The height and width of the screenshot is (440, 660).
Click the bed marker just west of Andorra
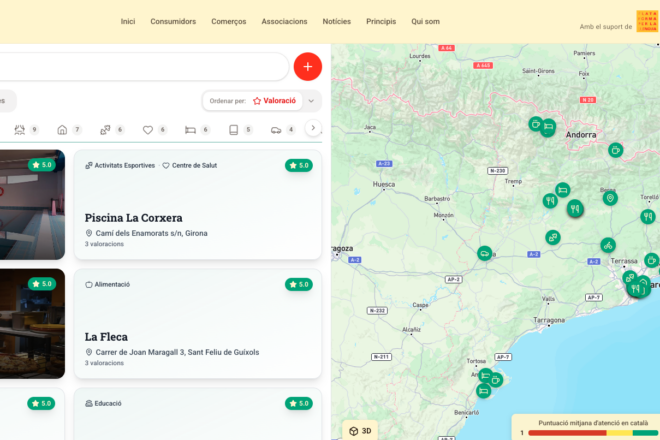[x=548, y=127]
